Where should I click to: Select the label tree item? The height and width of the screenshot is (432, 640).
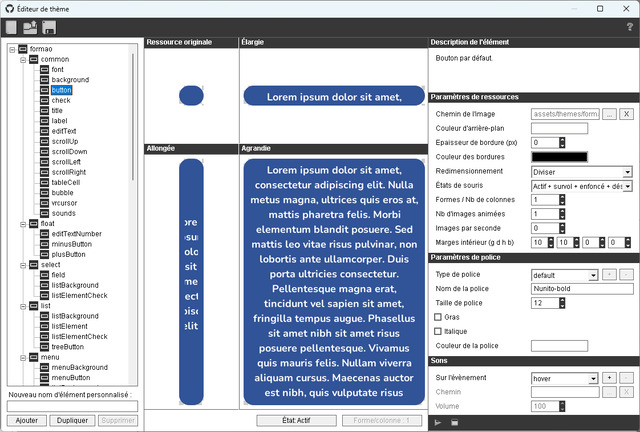click(x=60, y=121)
